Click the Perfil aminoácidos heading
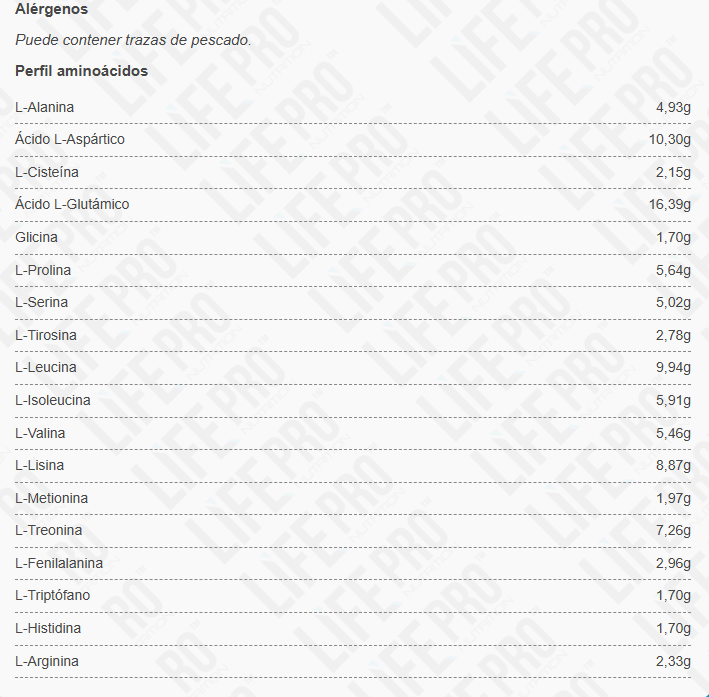The height and width of the screenshot is (697, 709). [x=82, y=71]
